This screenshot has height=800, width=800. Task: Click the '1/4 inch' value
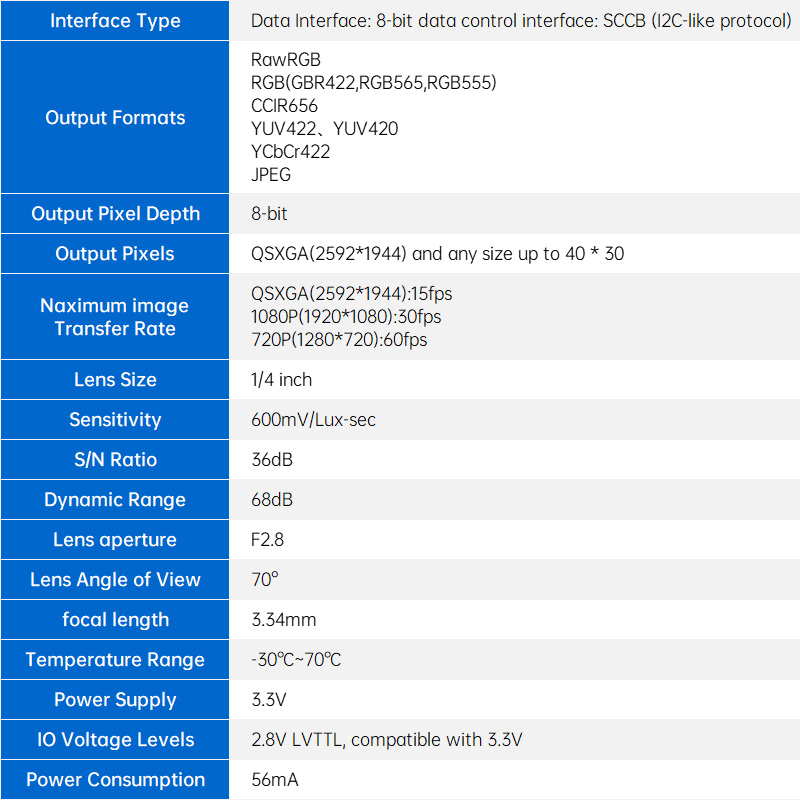point(281,380)
